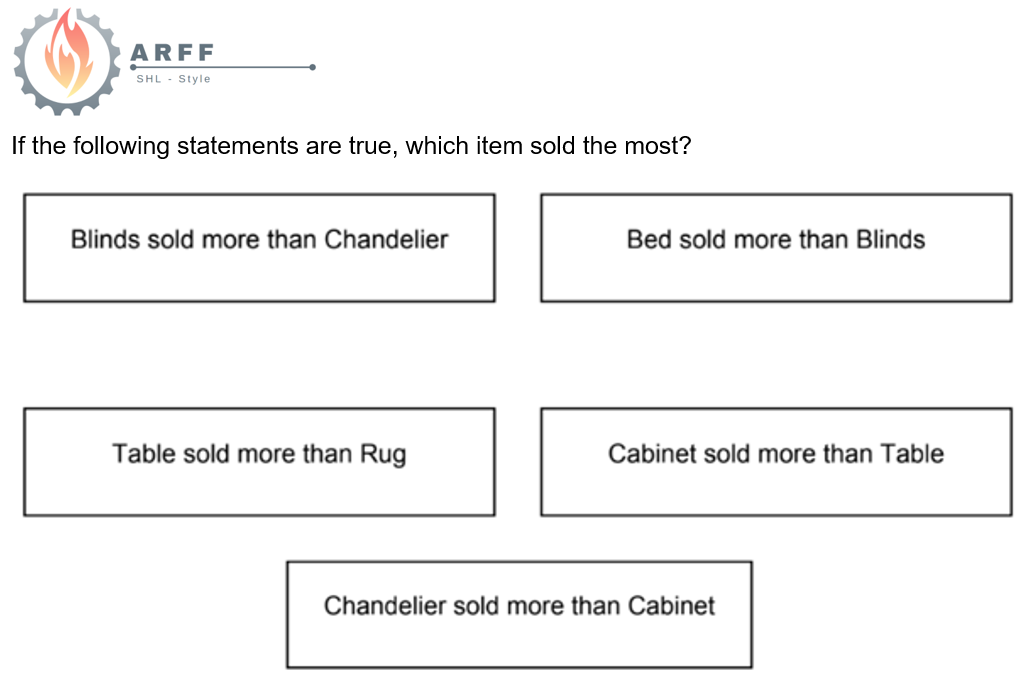The image size is (1031, 700).
Task: Click the "ARFF" brand title text
Action: [173, 53]
